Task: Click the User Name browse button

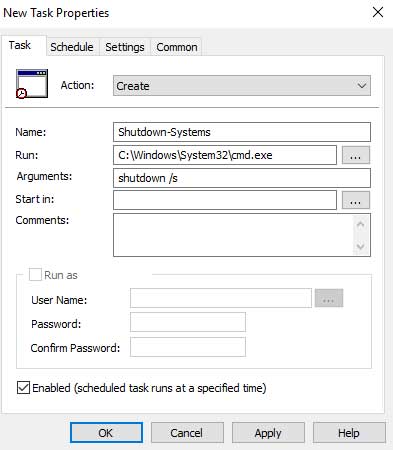Action: (x=329, y=298)
